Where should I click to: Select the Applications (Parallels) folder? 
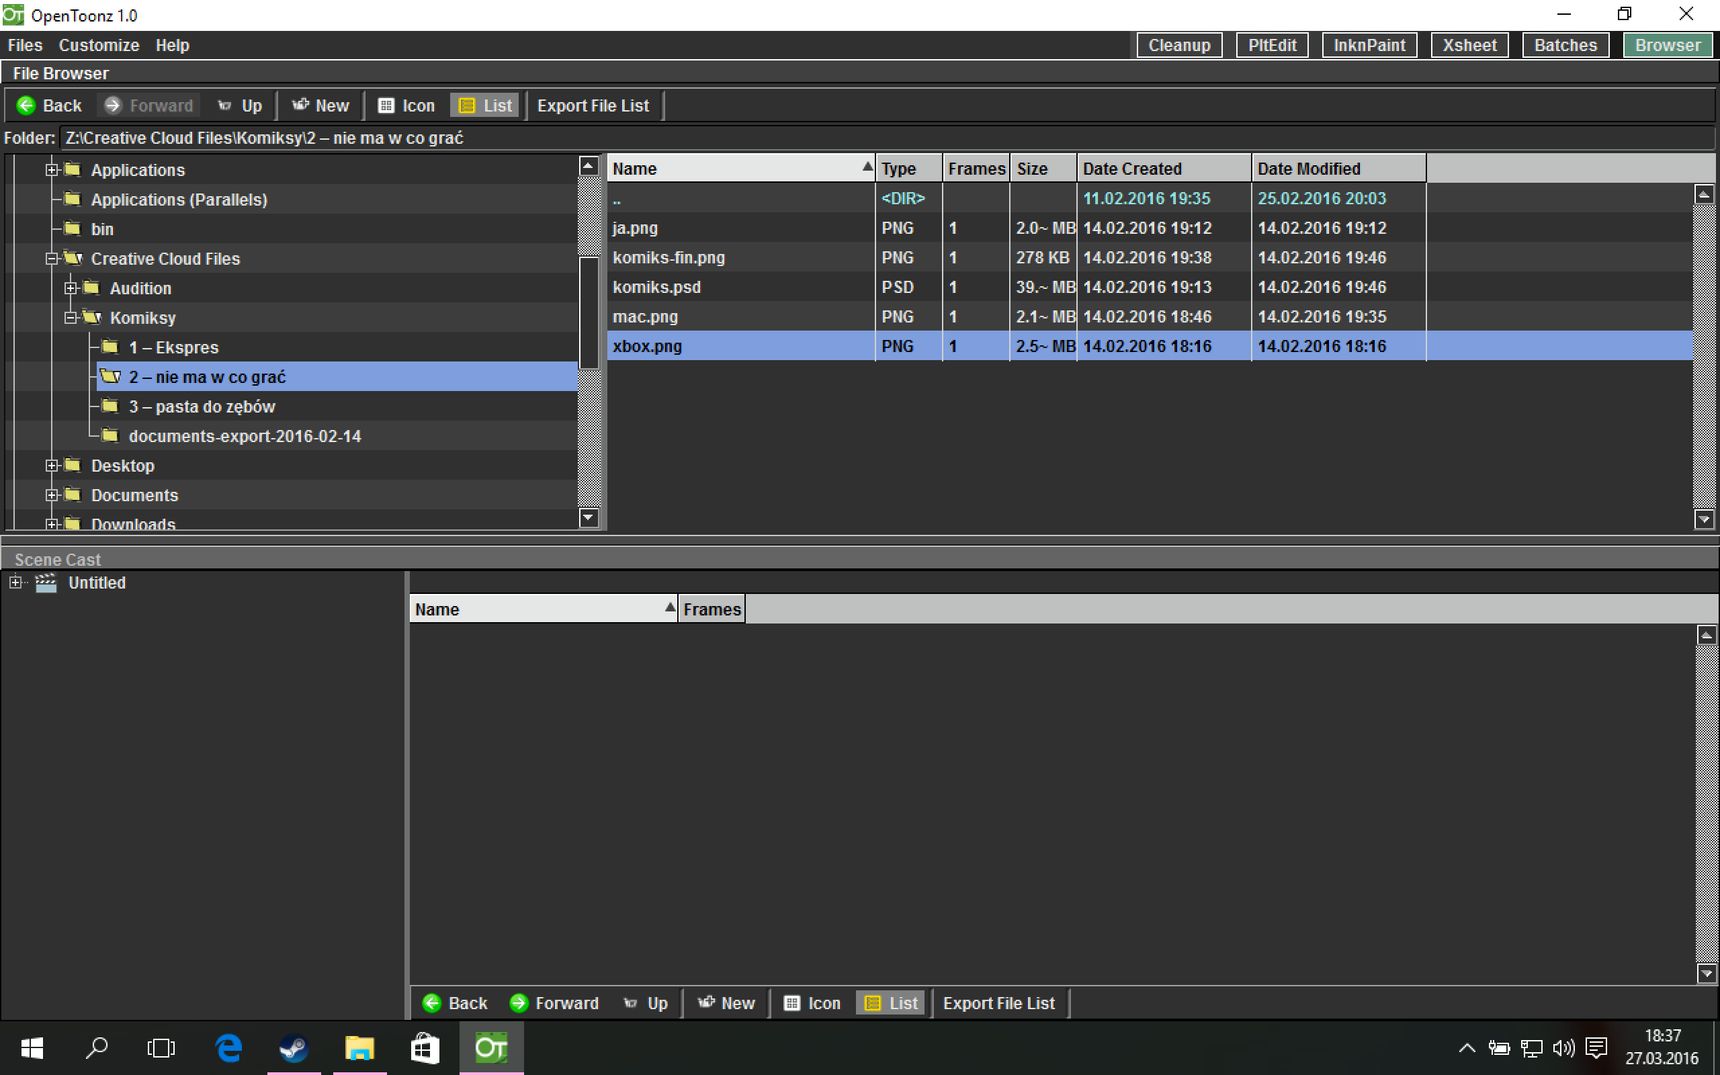click(x=179, y=200)
